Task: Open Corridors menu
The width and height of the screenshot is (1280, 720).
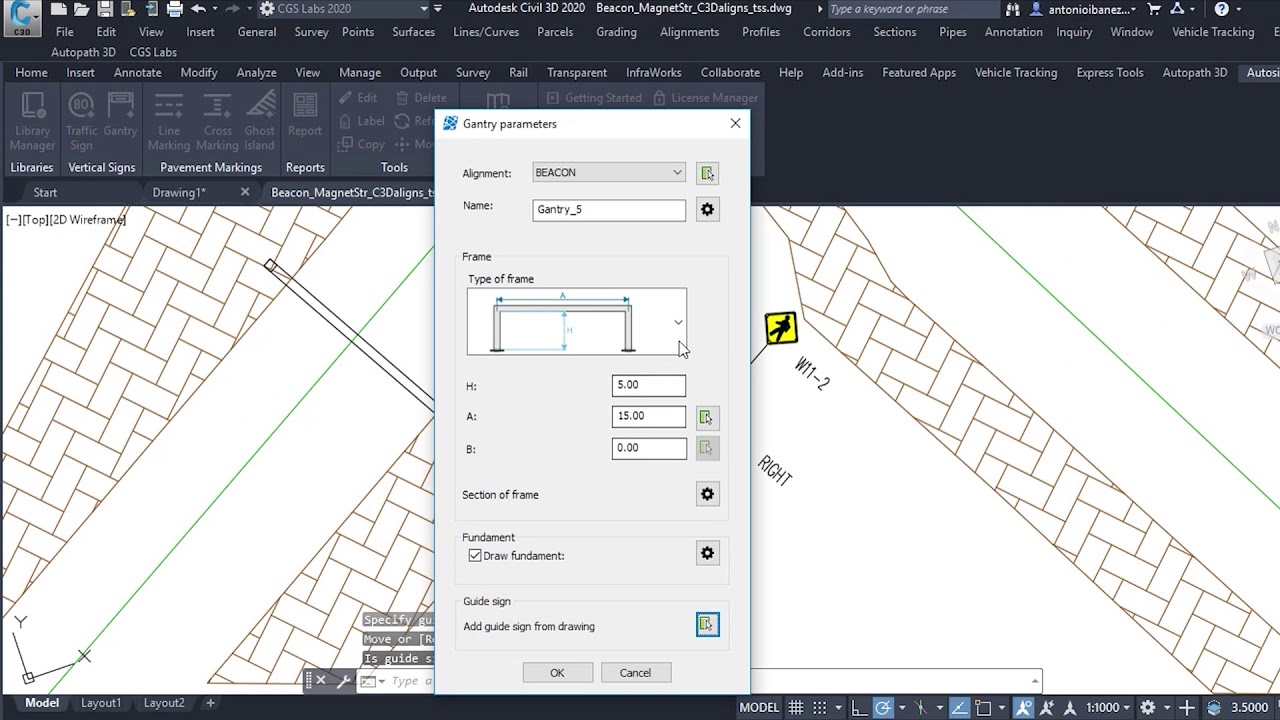Action: point(826,32)
